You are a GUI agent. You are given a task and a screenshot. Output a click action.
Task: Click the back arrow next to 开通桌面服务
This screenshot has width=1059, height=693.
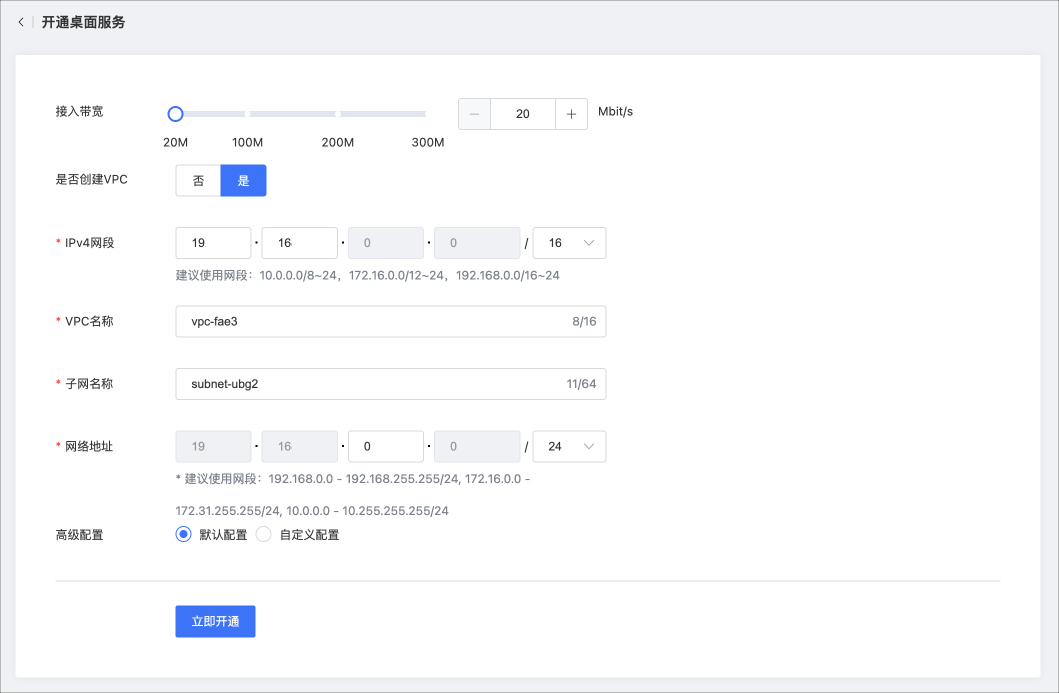(21, 20)
